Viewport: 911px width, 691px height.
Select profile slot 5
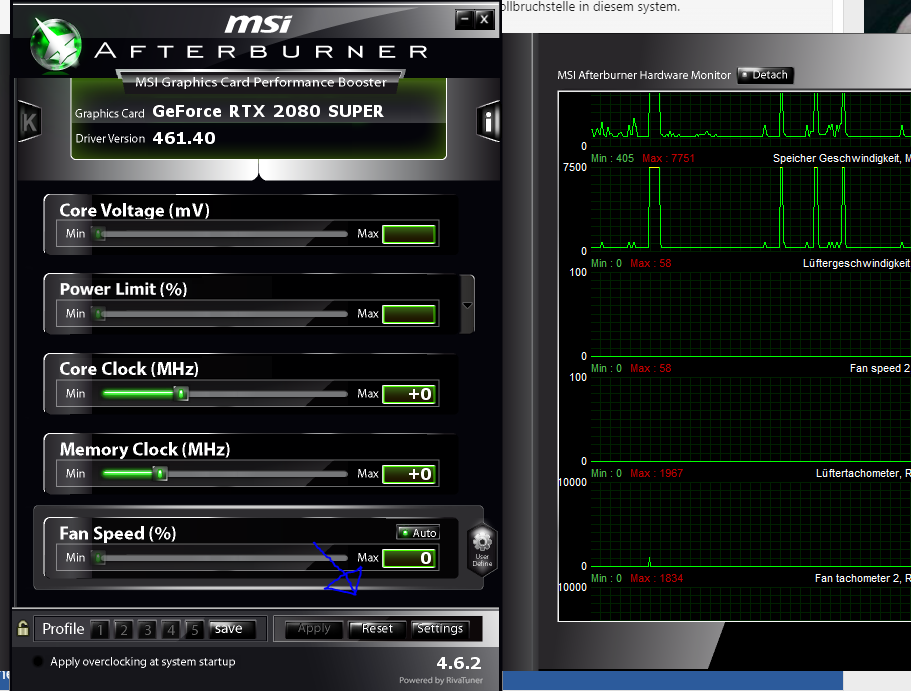pos(195,629)
